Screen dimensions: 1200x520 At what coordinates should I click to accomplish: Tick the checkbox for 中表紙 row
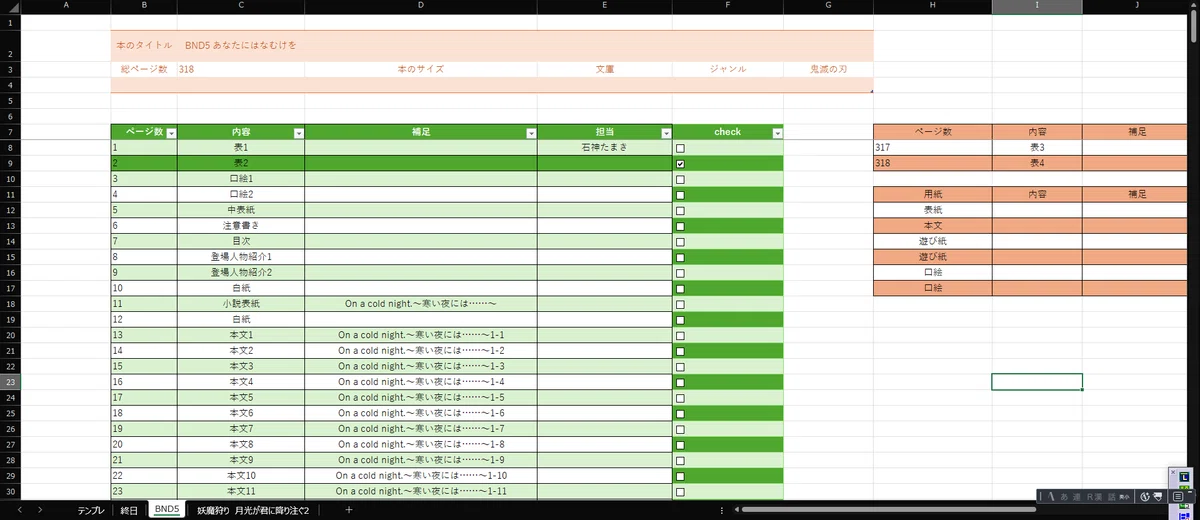pos(681,210)
